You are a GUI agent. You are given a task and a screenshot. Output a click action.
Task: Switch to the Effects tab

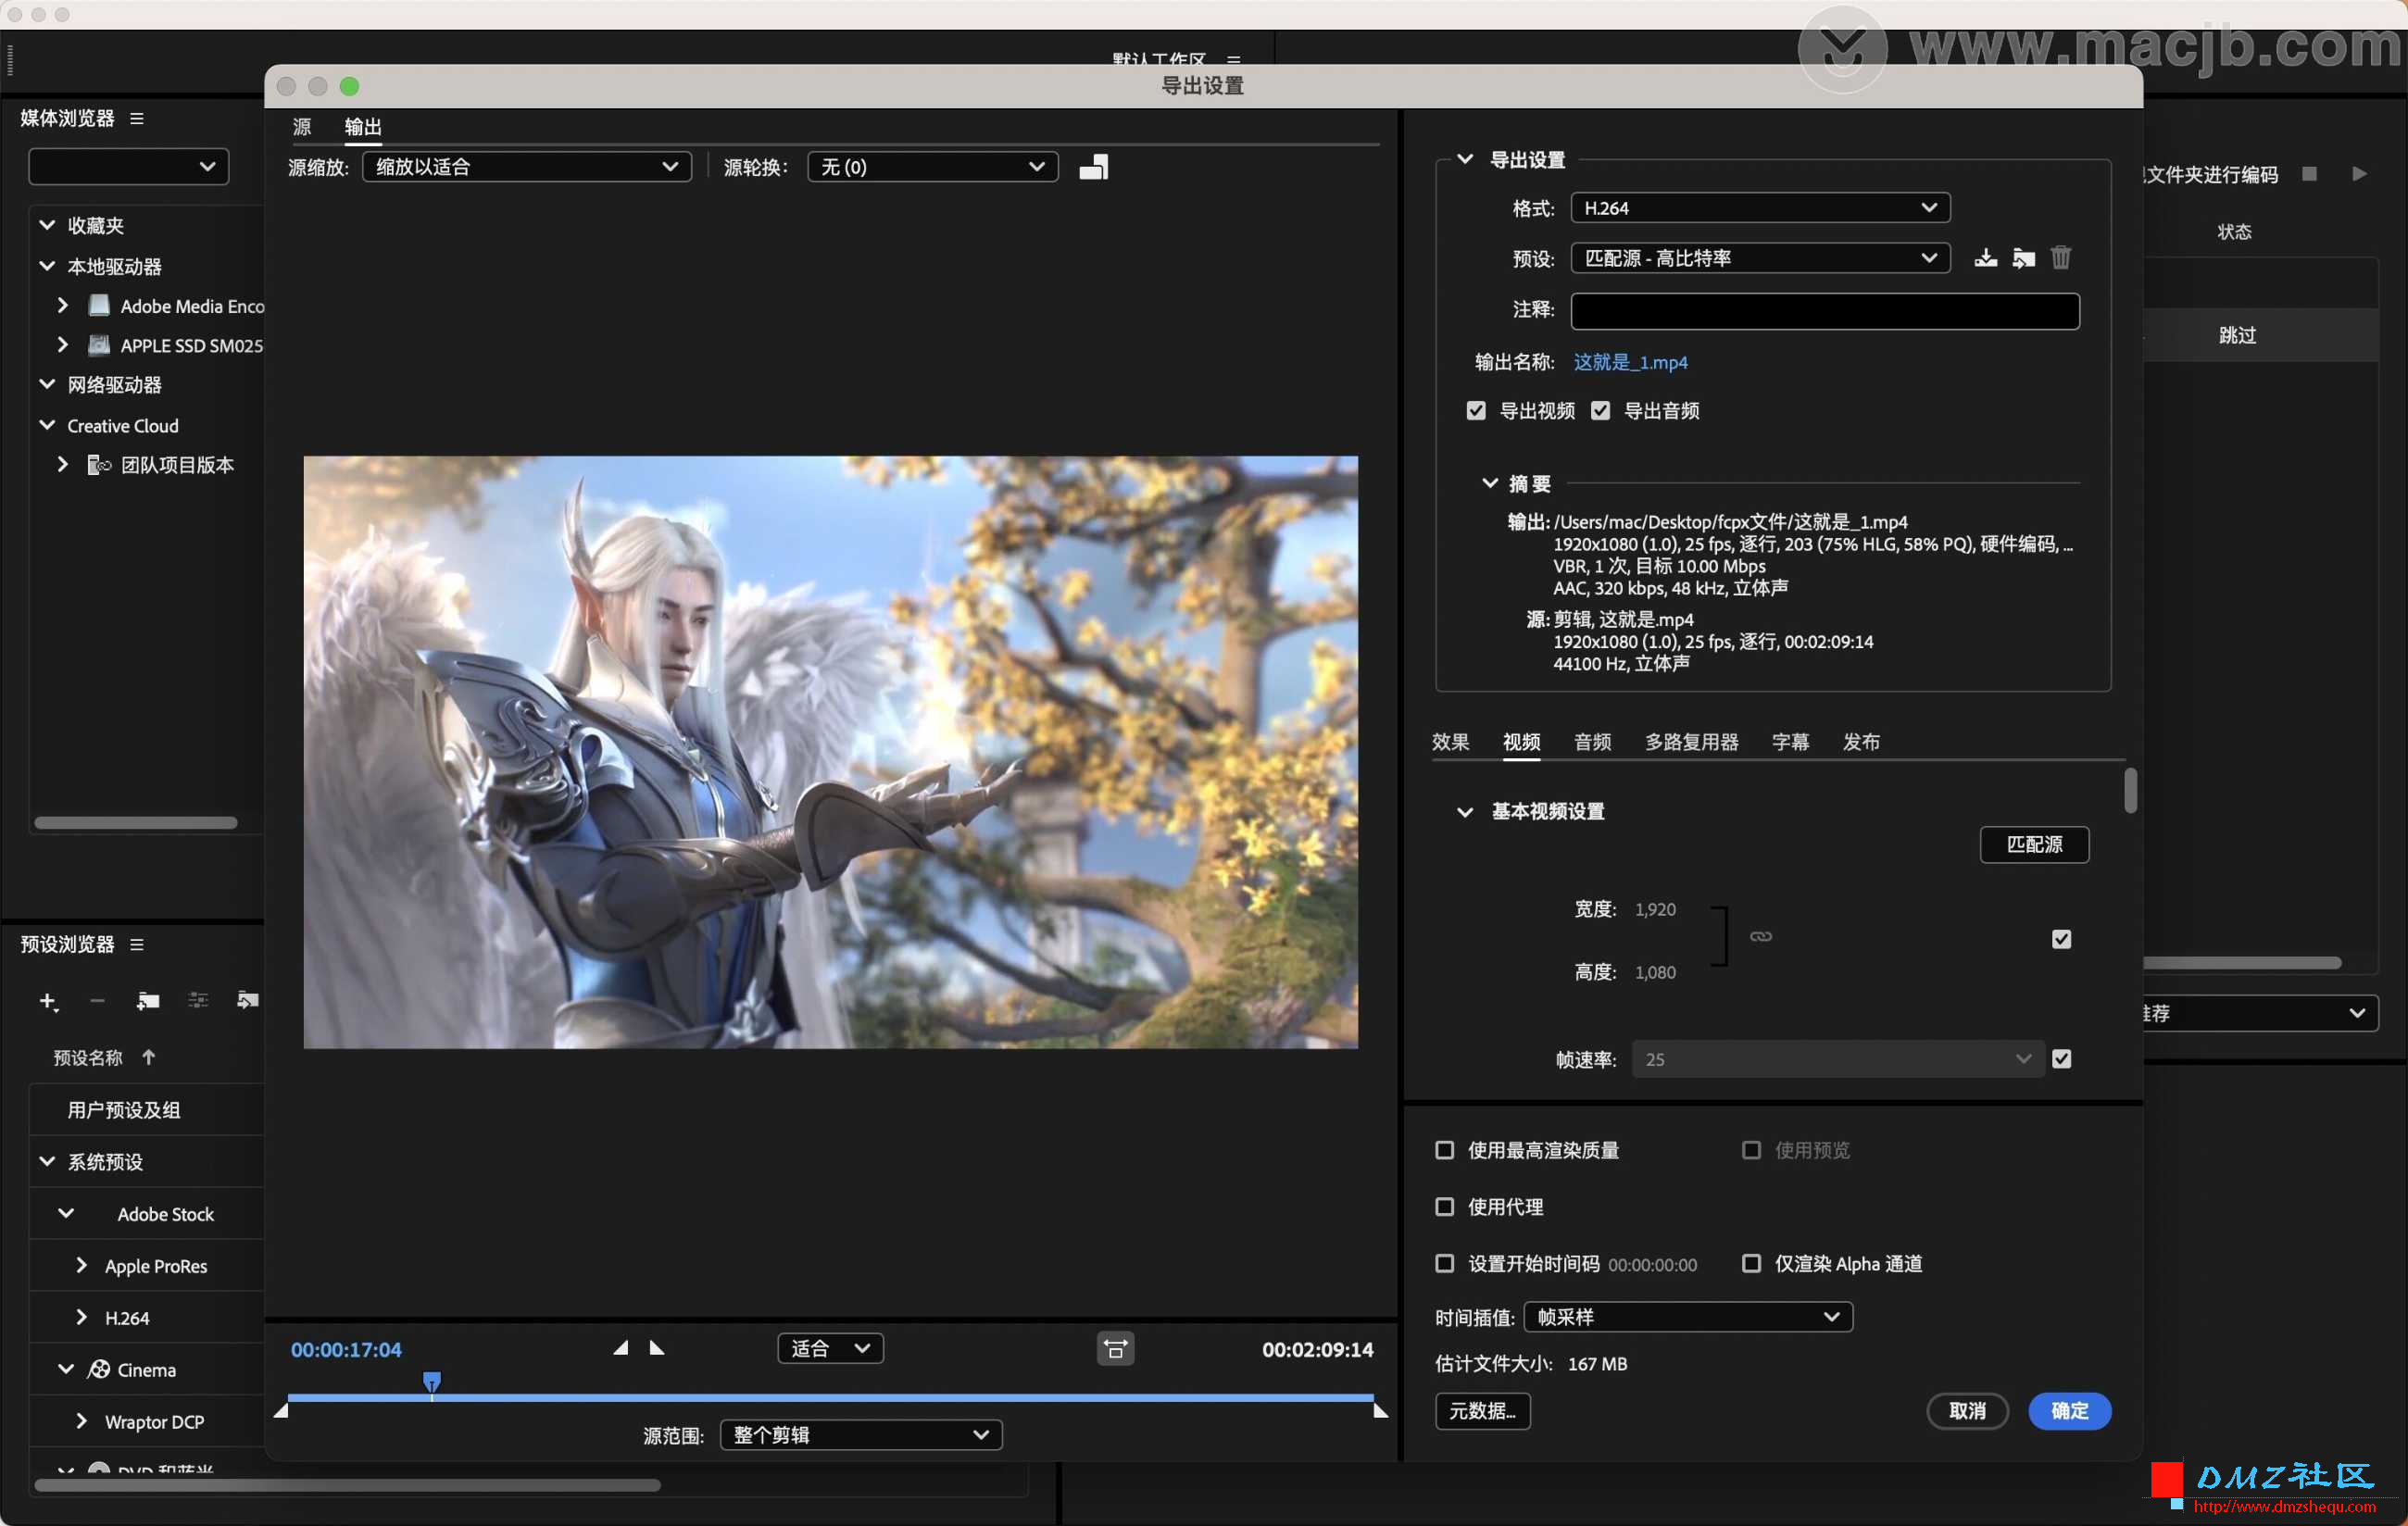point(1450,742)
